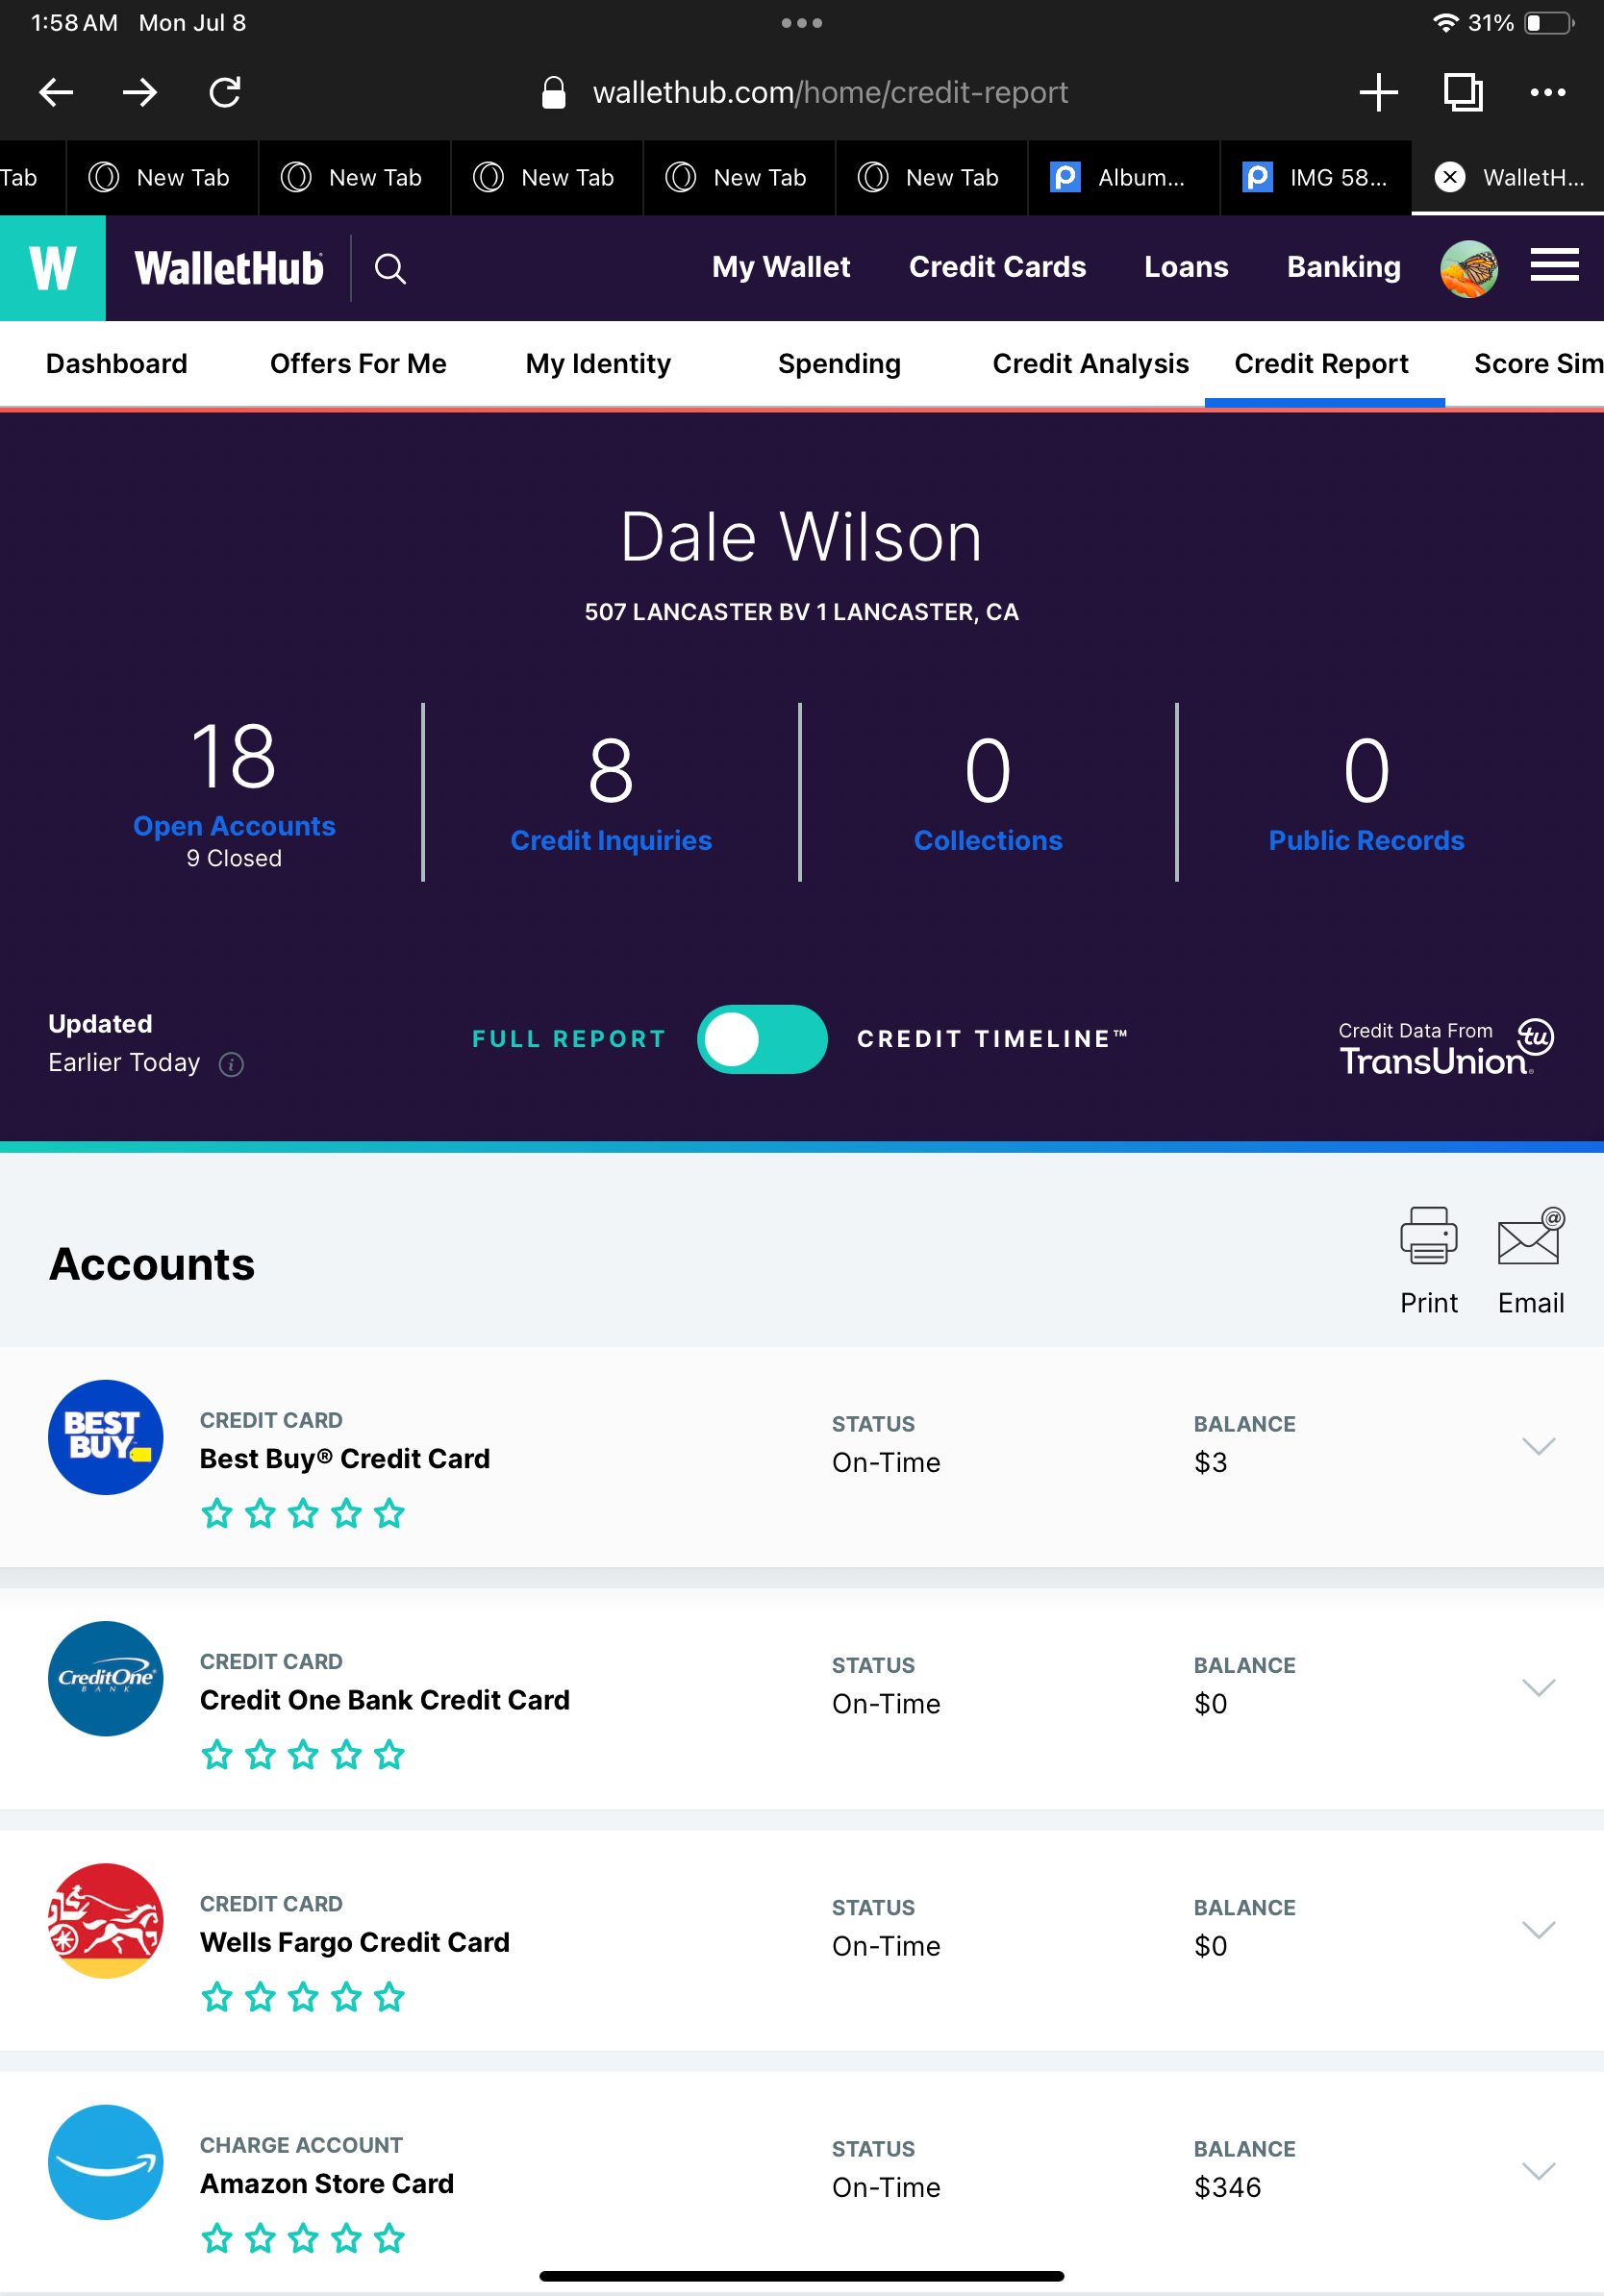Tap the Wi-Fi icon in the status bar
Viewport: 1604px width, 2296px height.
1445,23
